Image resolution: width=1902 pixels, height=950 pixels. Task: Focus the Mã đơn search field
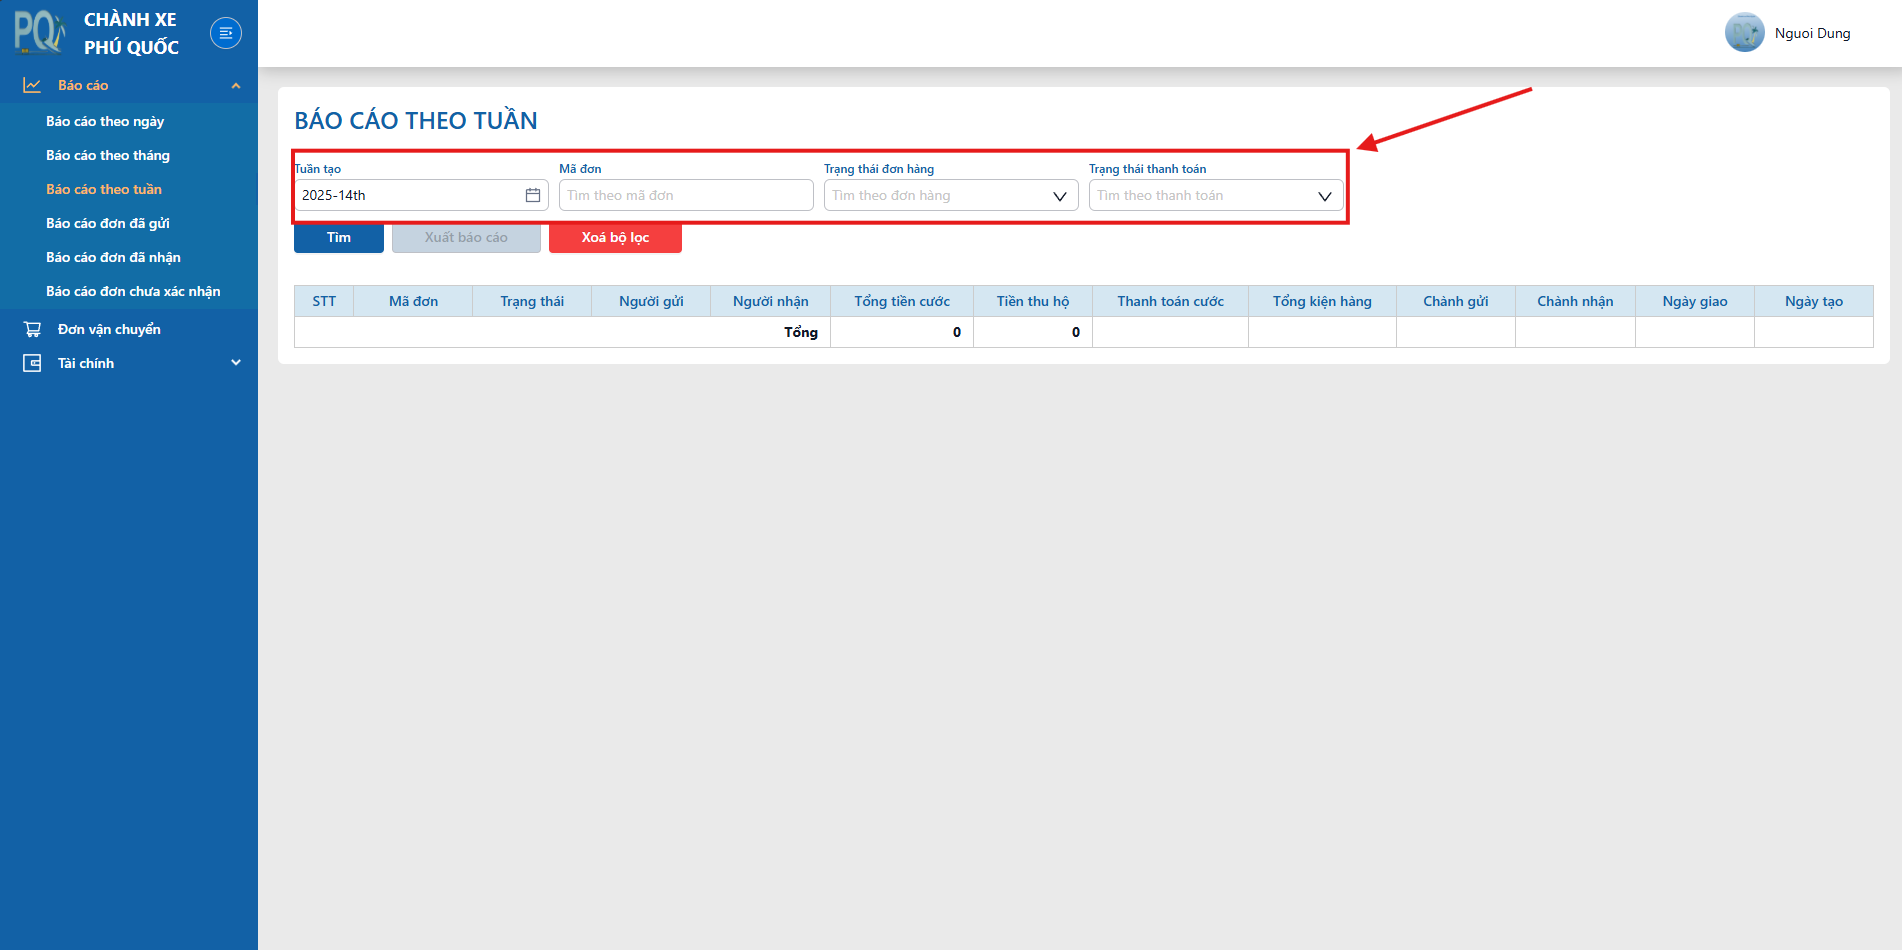point(686,195)
